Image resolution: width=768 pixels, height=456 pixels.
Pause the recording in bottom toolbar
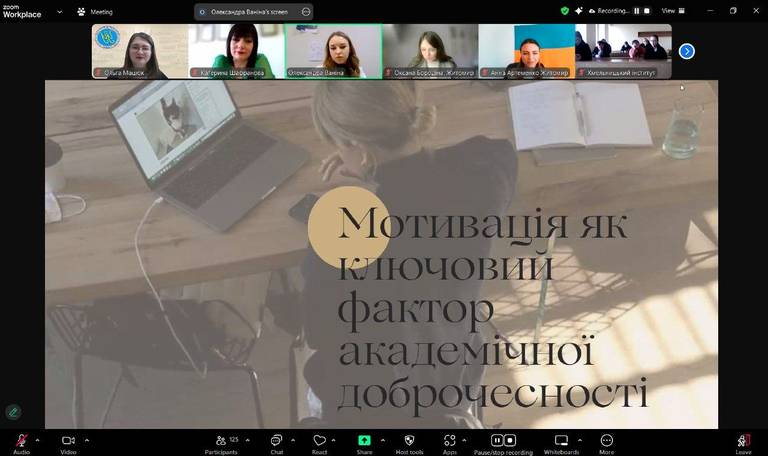[497, 440]
